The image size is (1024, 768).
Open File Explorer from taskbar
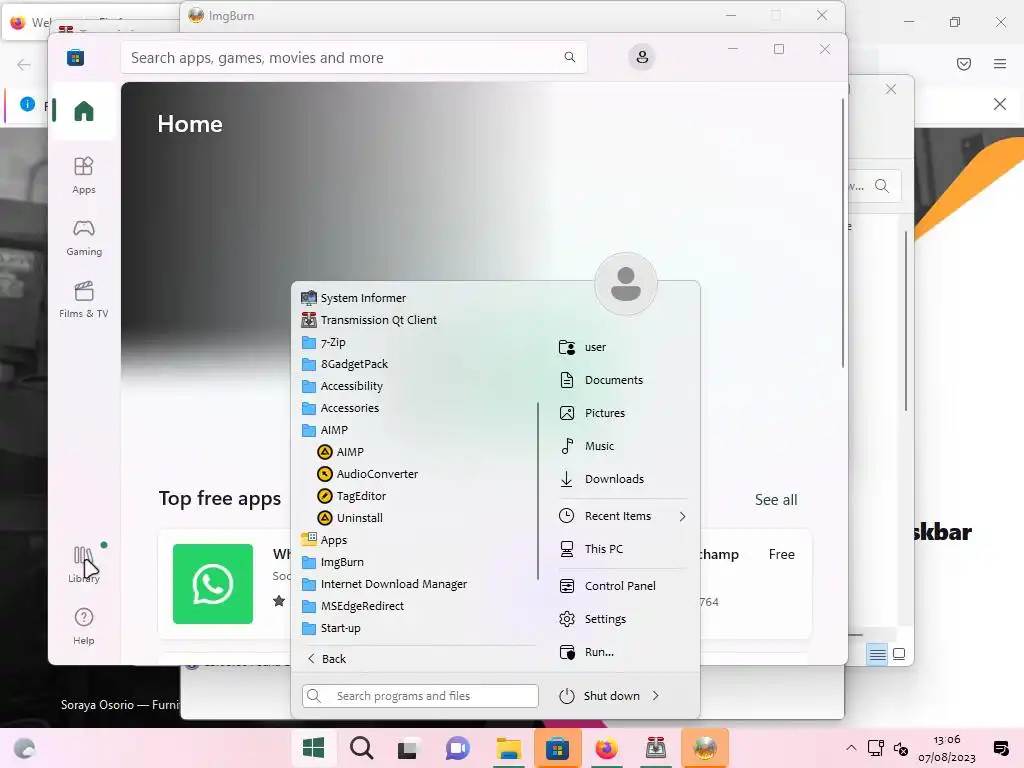508,748
